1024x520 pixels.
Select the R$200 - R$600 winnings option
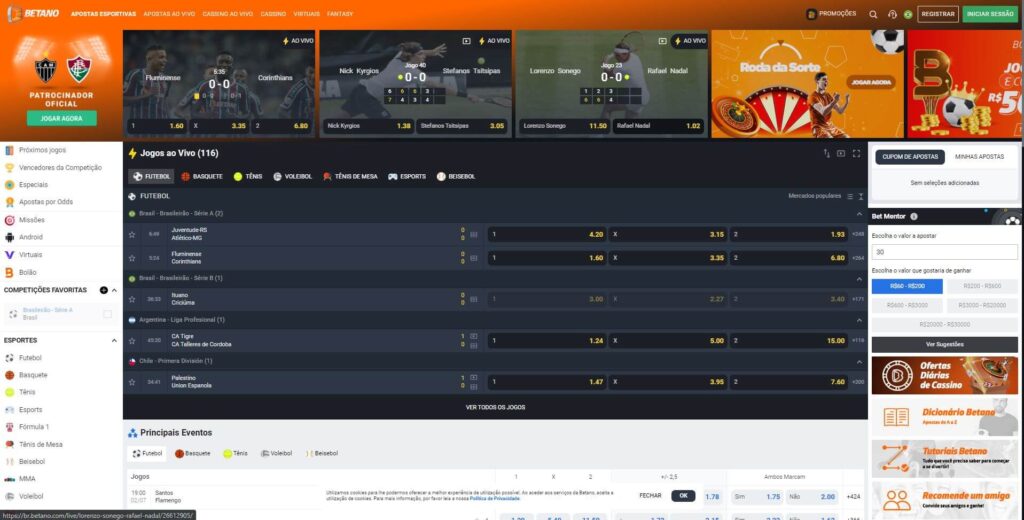[982, 286]
